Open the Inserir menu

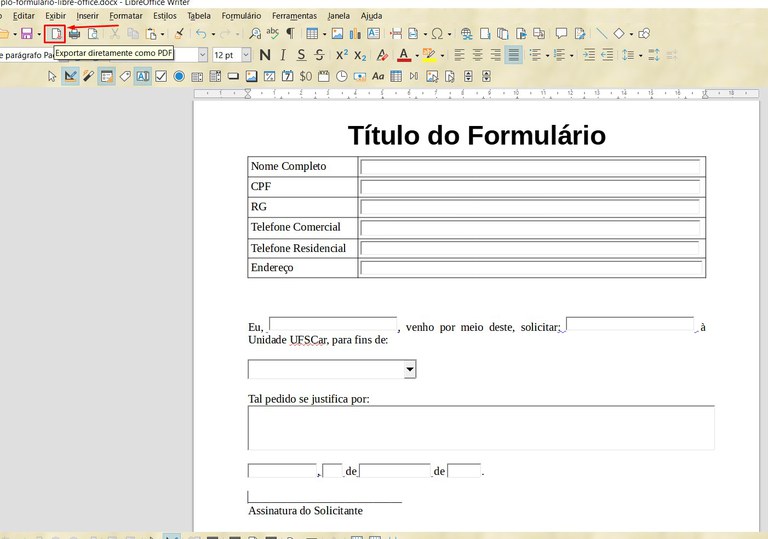[x=87, y=16]
